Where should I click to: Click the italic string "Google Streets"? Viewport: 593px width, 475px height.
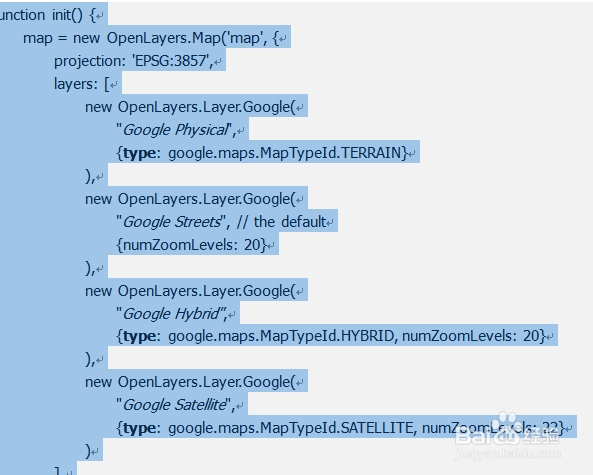pyautogui.click(x=172, y=222)
